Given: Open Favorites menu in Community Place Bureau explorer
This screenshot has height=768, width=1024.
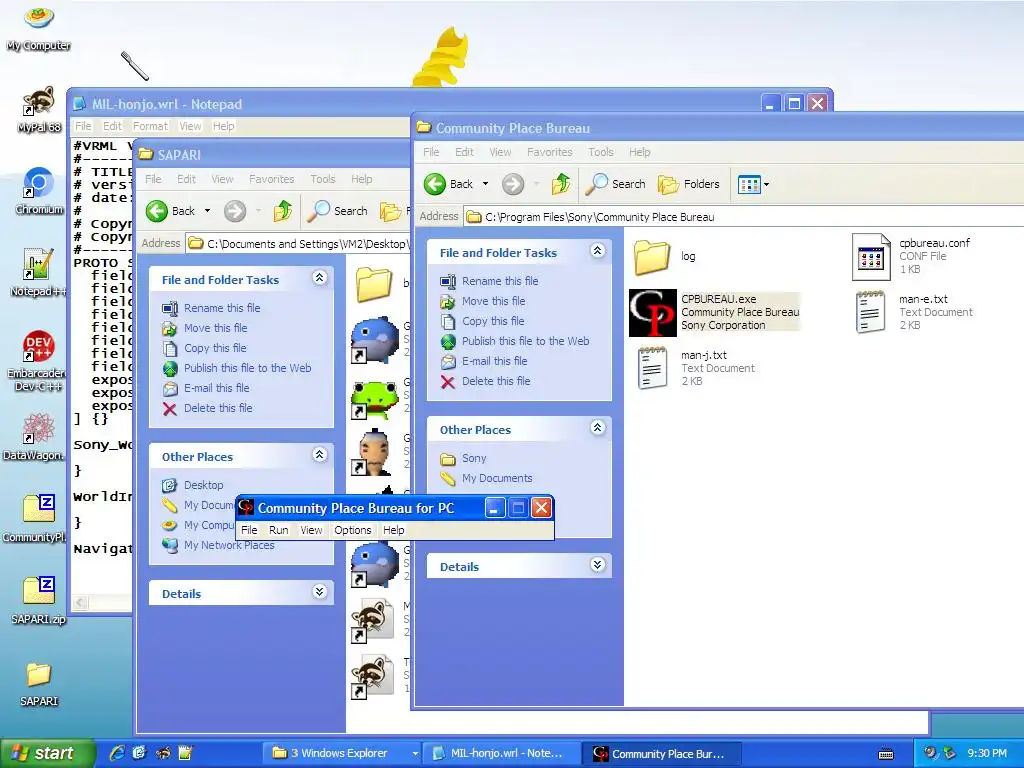Looking at the screenshot, I should pyautogui.click(x=549, y=152).
